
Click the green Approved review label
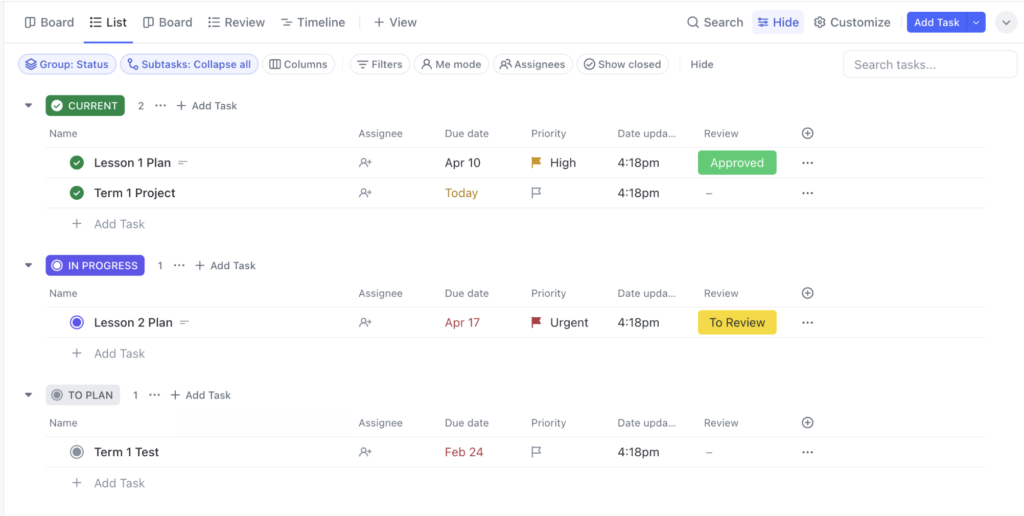click(x=736, y=163)
